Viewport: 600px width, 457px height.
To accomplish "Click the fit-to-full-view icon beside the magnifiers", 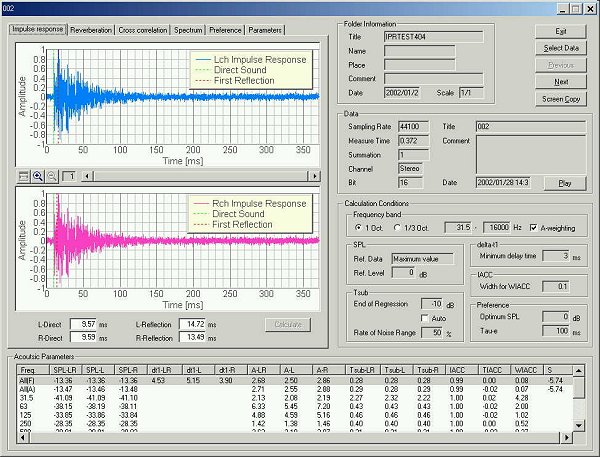I will pos(23,175).
